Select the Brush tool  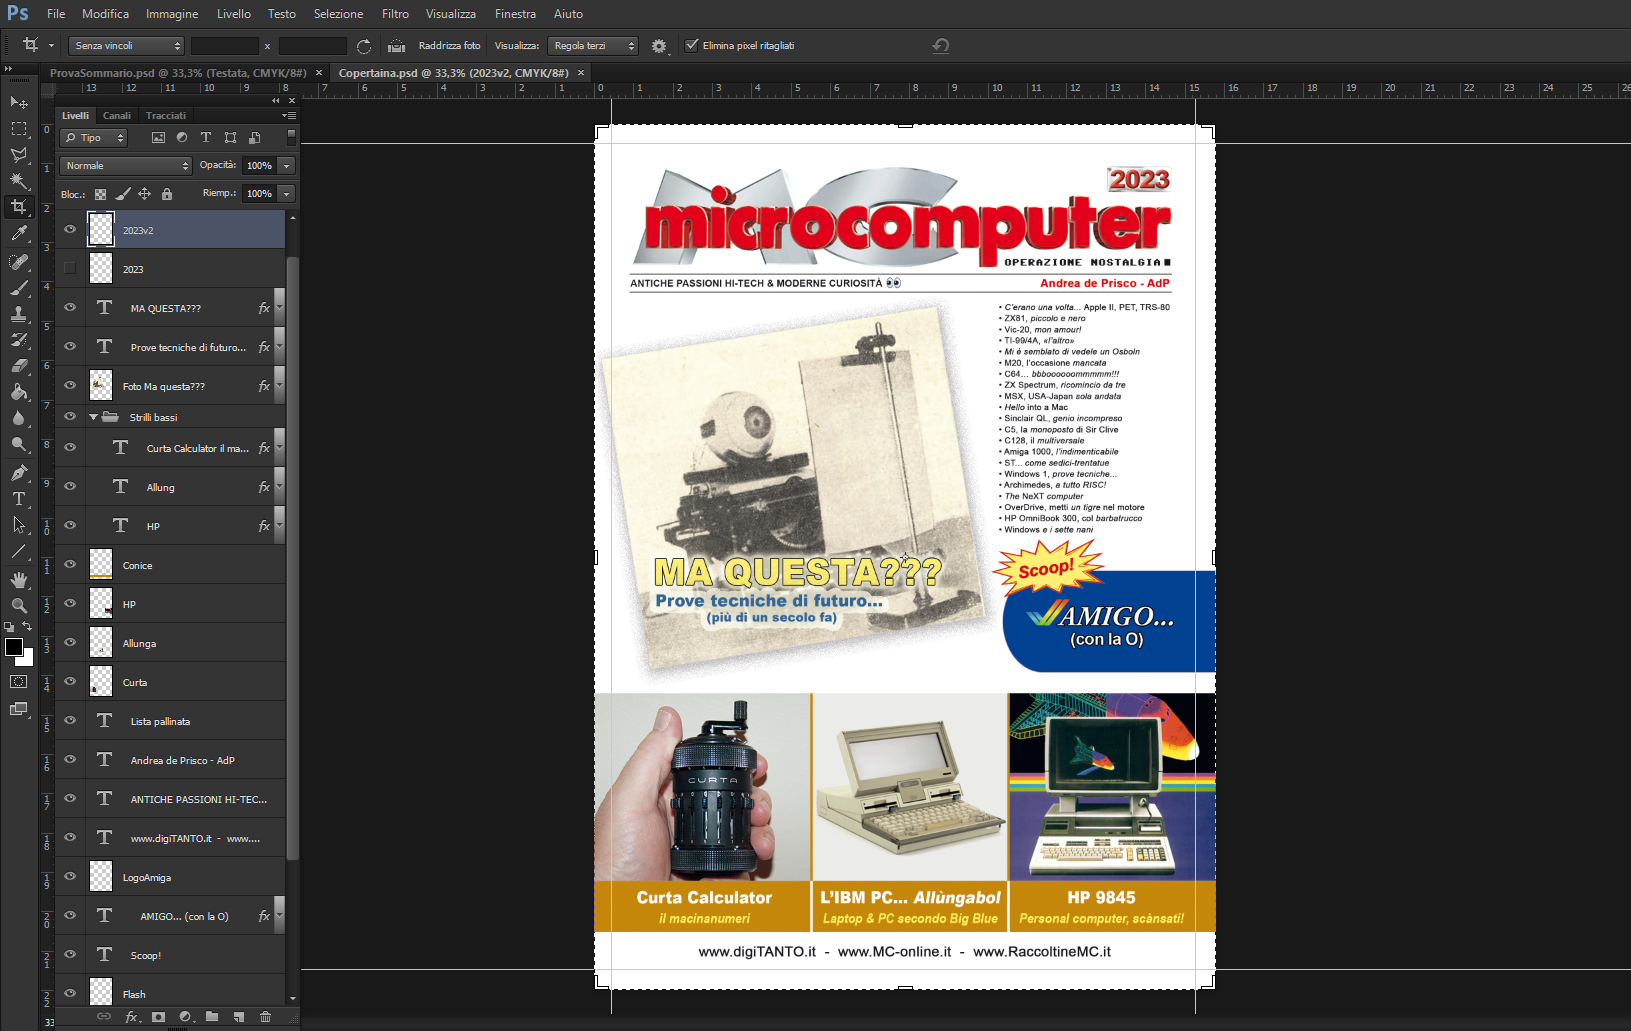pos(19,288)
